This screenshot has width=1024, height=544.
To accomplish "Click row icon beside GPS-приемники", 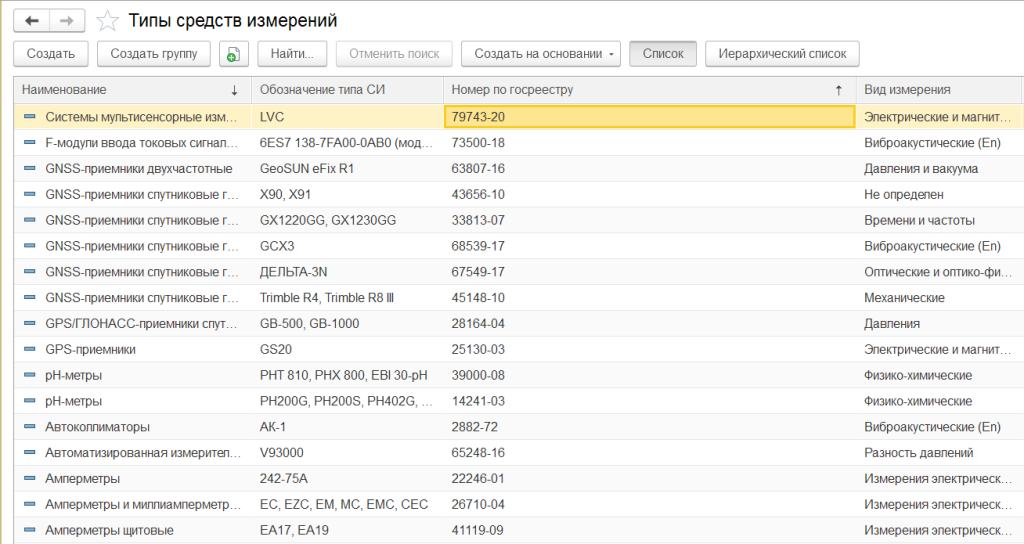I will (x=29, y=349).
